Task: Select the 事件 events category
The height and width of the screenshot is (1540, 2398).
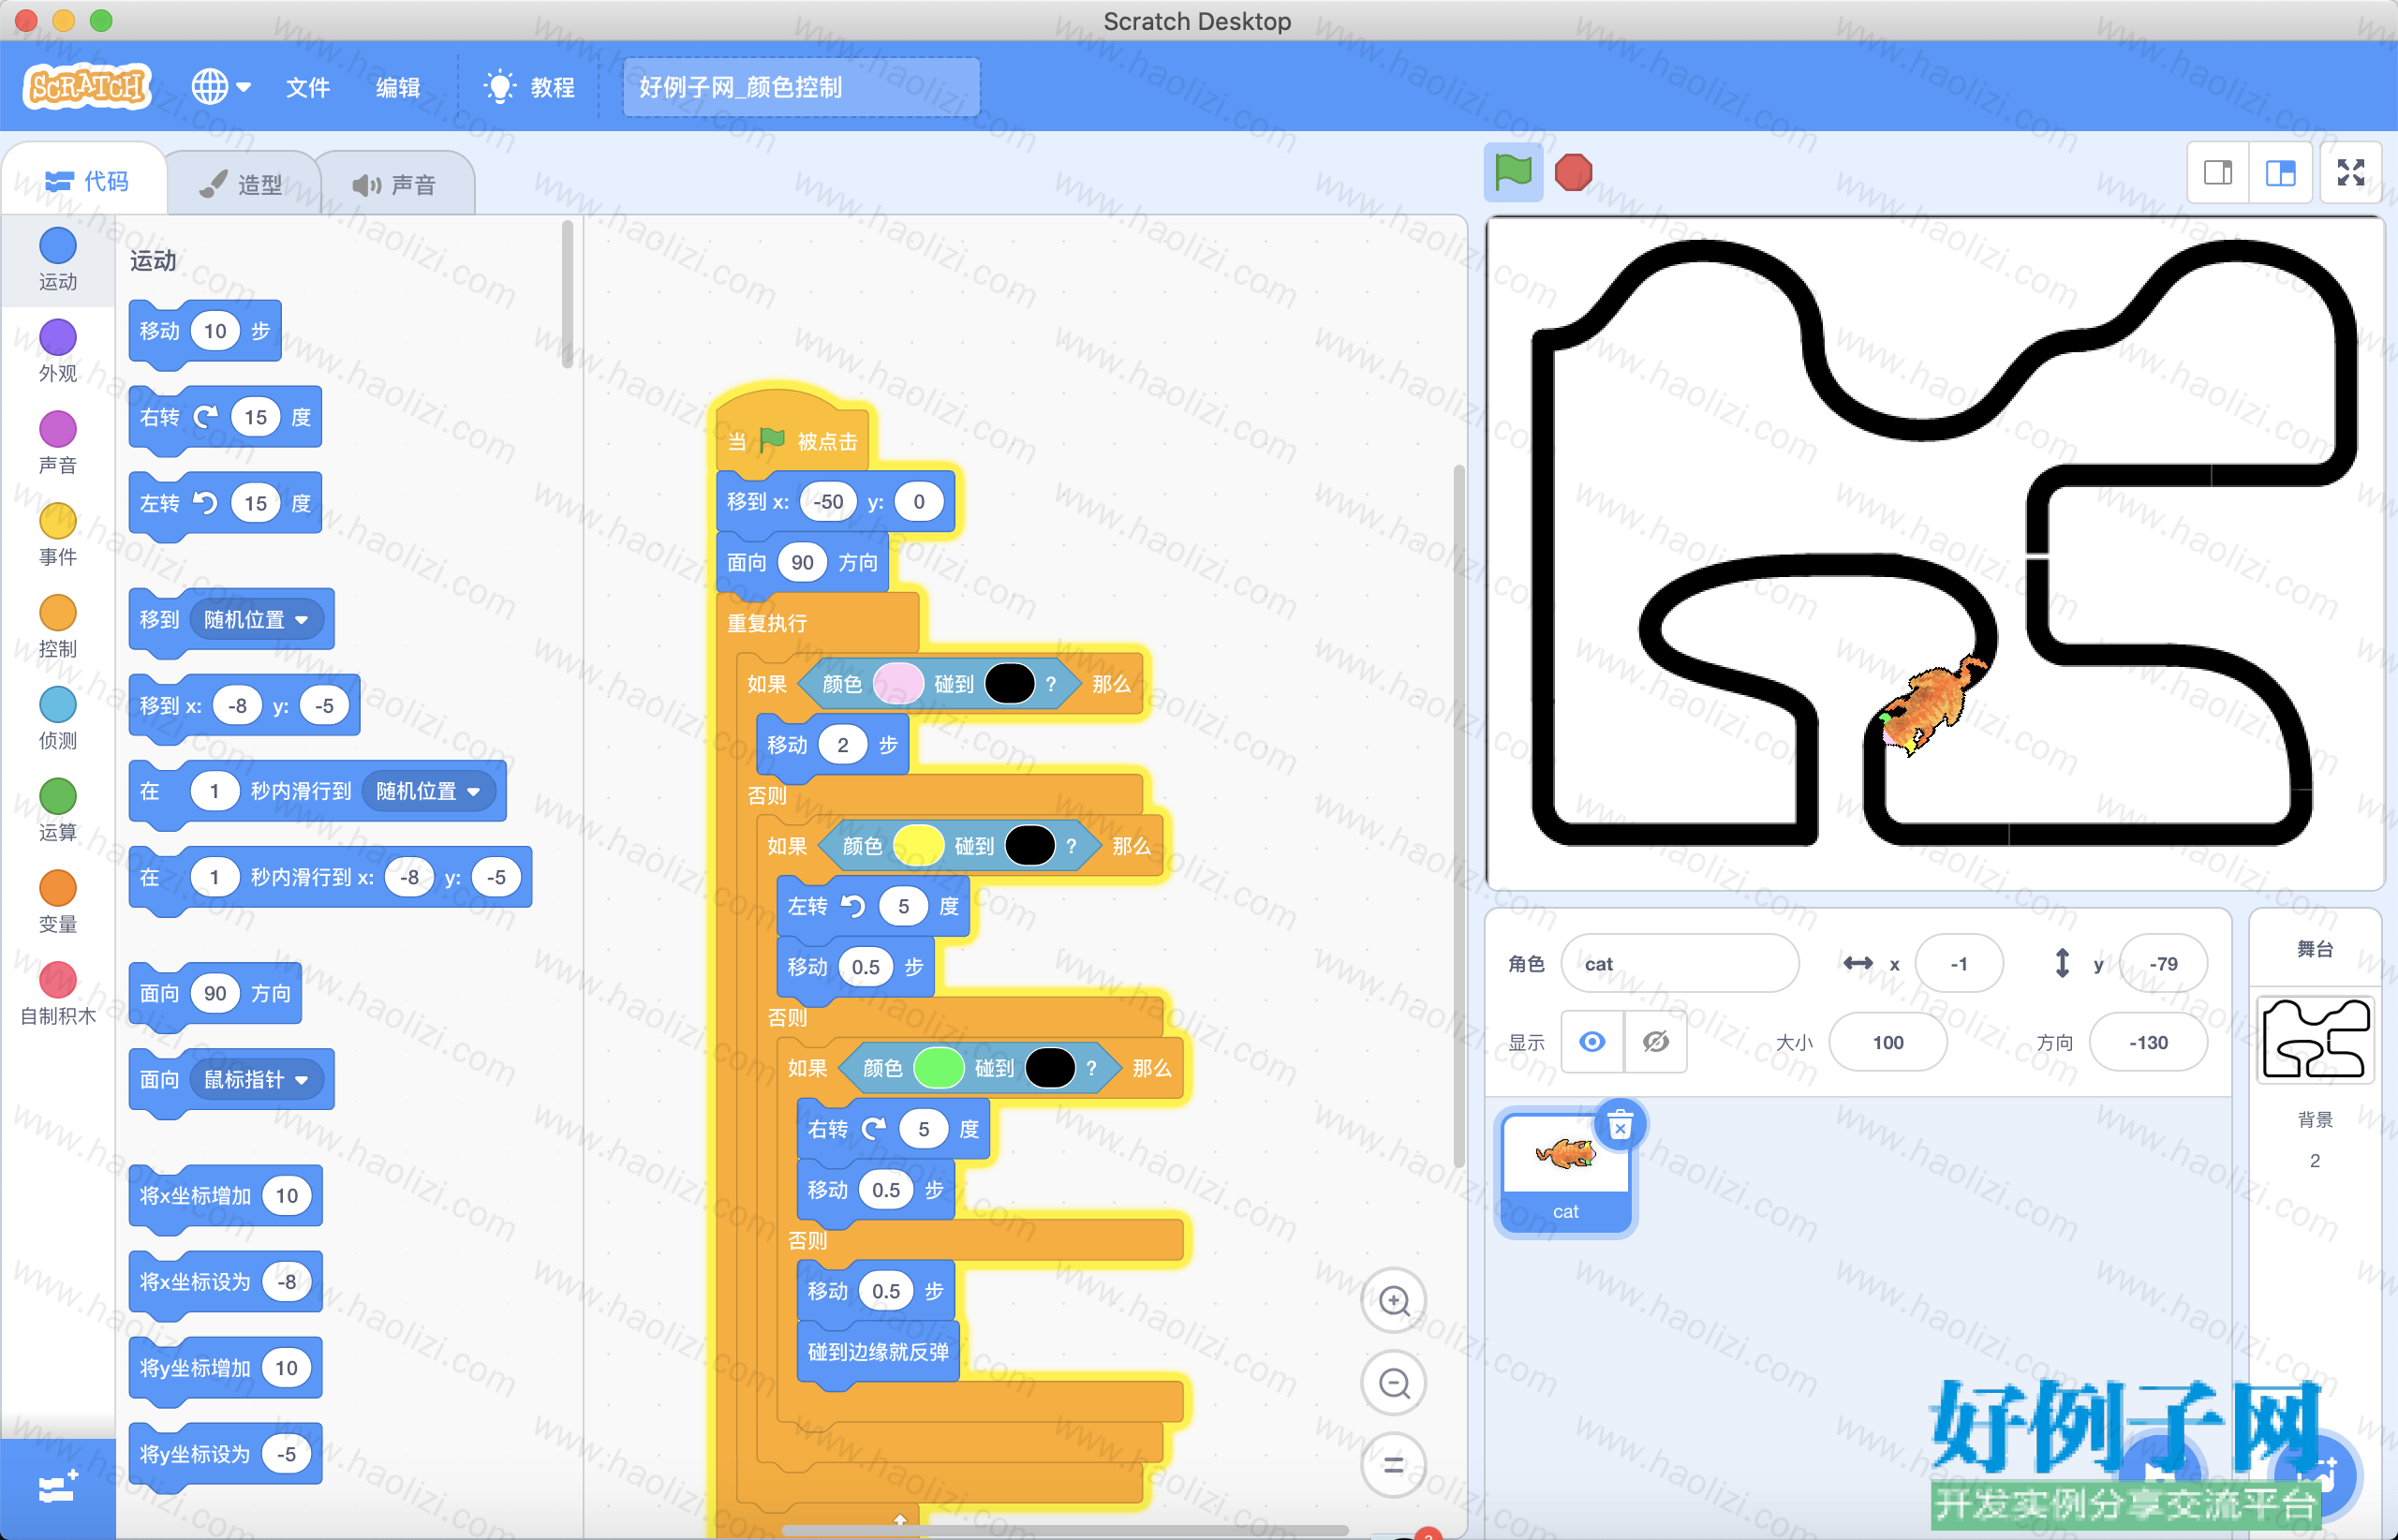Action: click(58, 535)
